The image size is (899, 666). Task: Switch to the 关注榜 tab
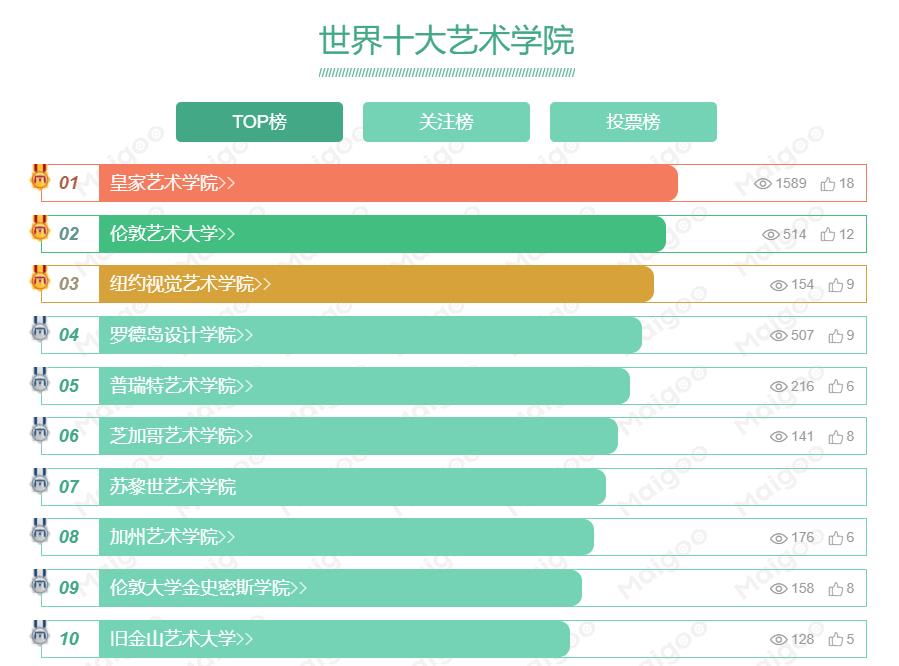447,121
